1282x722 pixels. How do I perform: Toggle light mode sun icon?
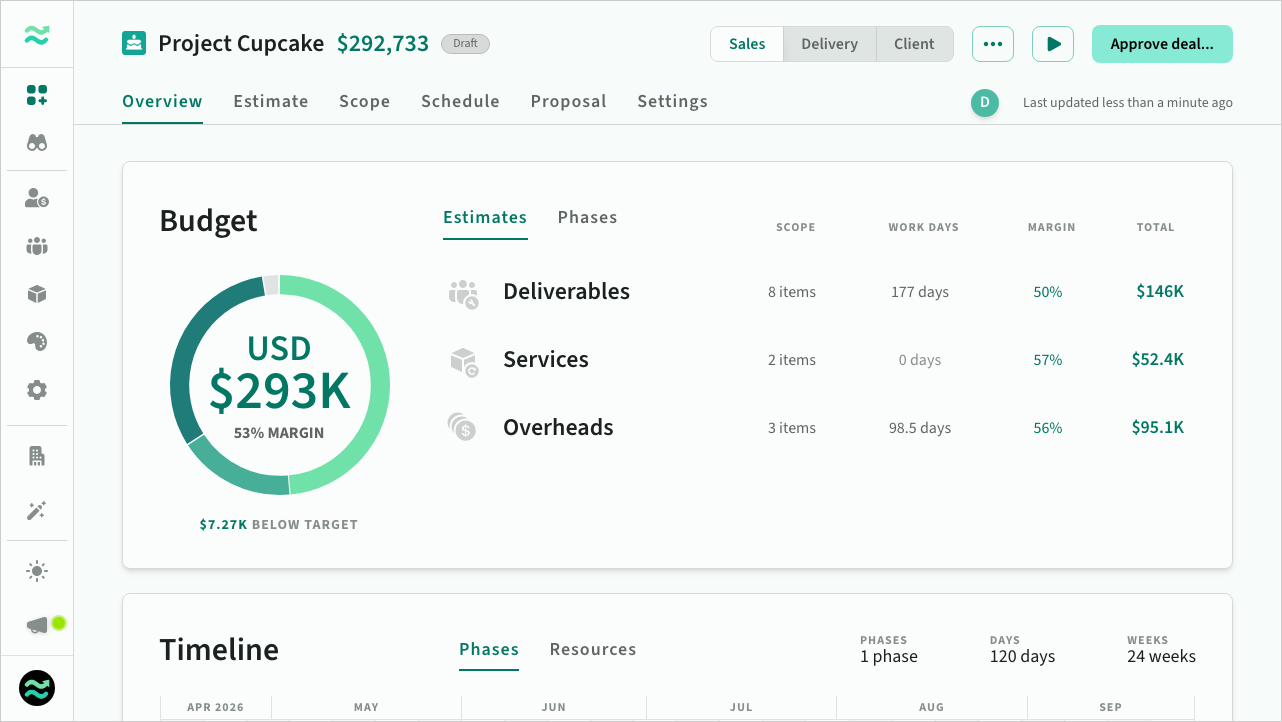[x=37, y=572]
